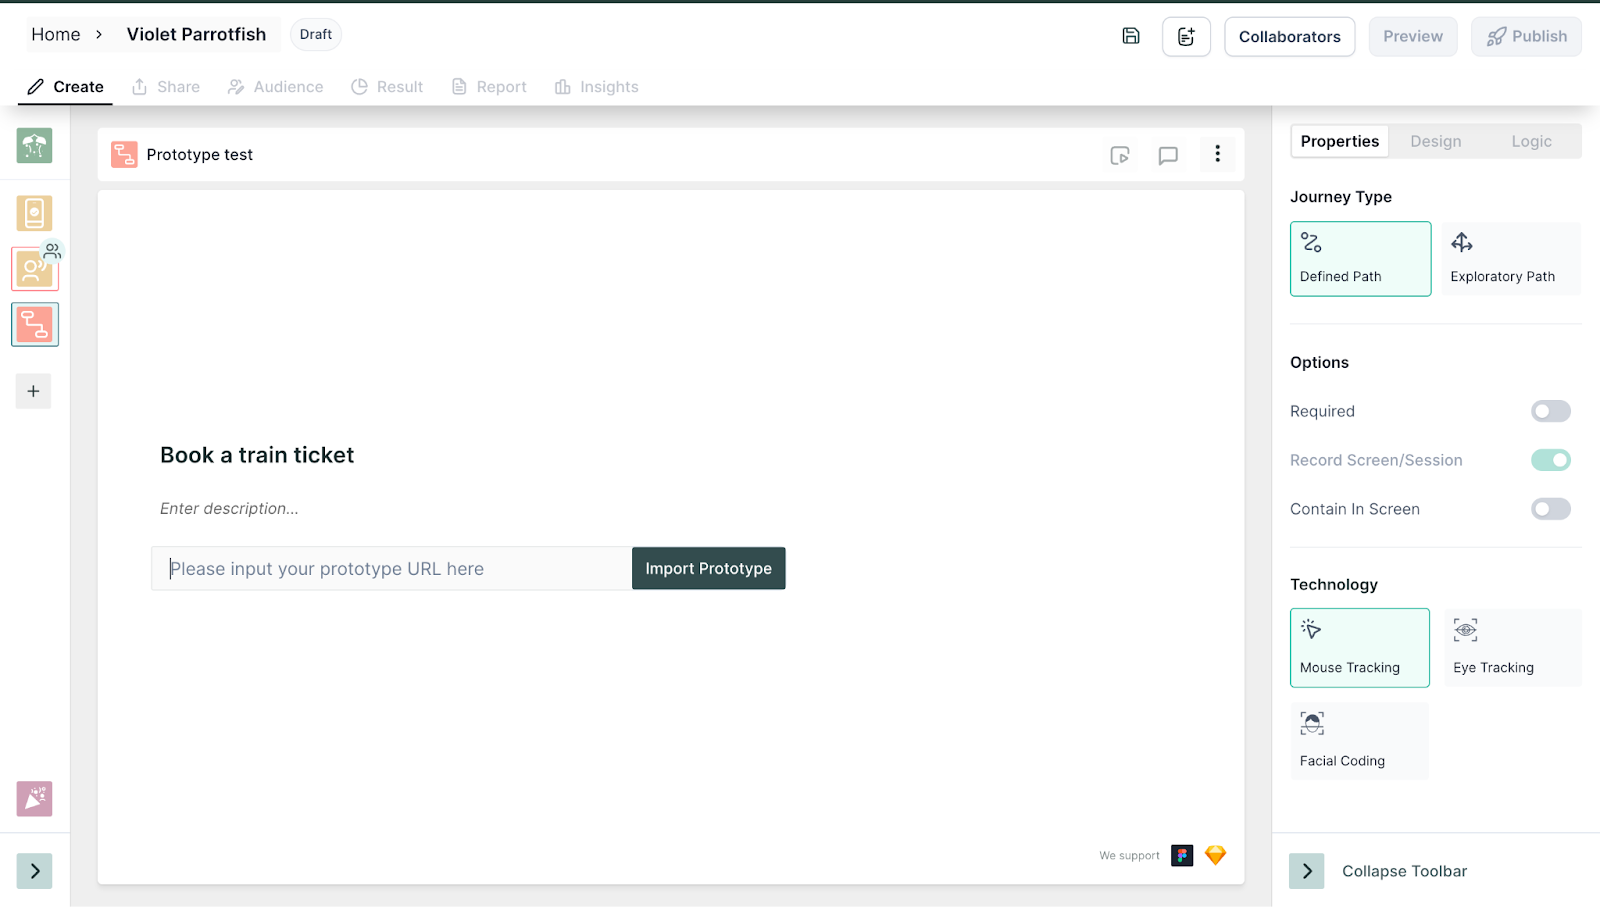Open the Audience tab

[x=275, y=87]
